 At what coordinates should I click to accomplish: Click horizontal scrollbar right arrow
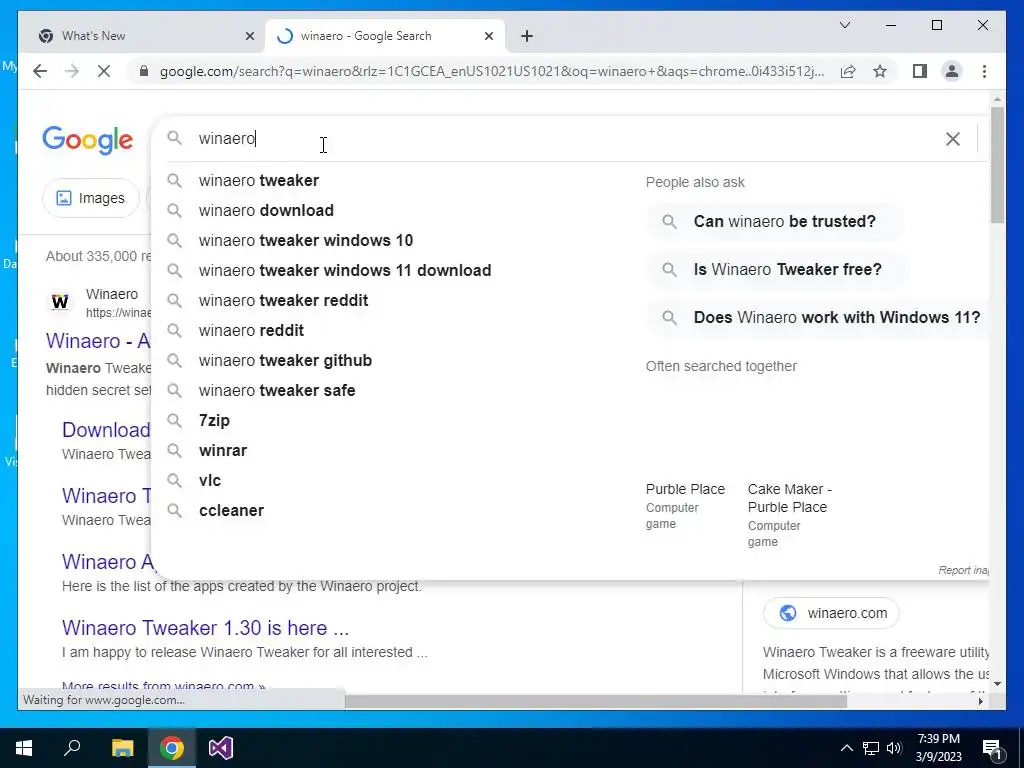click(x=980, y=701)
